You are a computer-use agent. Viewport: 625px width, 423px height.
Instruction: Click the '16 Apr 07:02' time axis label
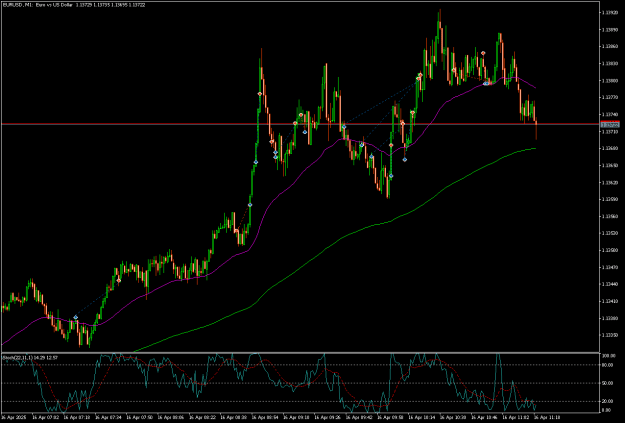point(45,417)
